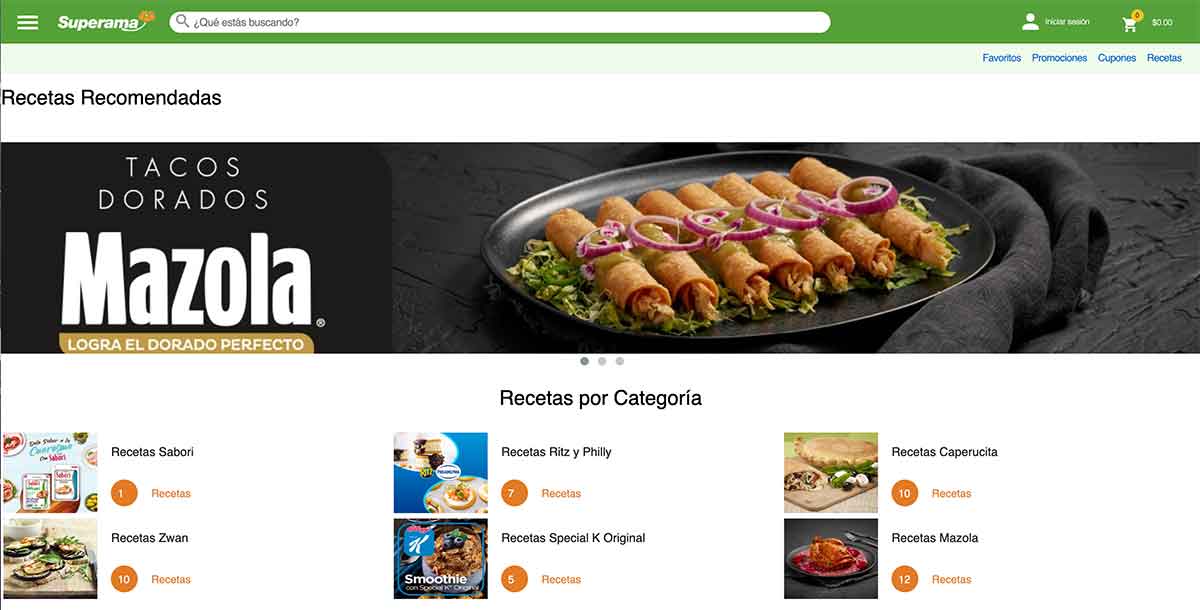Select the first carousel dot
Viewport: 1200px width, 610px height.
[x=584, y=362]
